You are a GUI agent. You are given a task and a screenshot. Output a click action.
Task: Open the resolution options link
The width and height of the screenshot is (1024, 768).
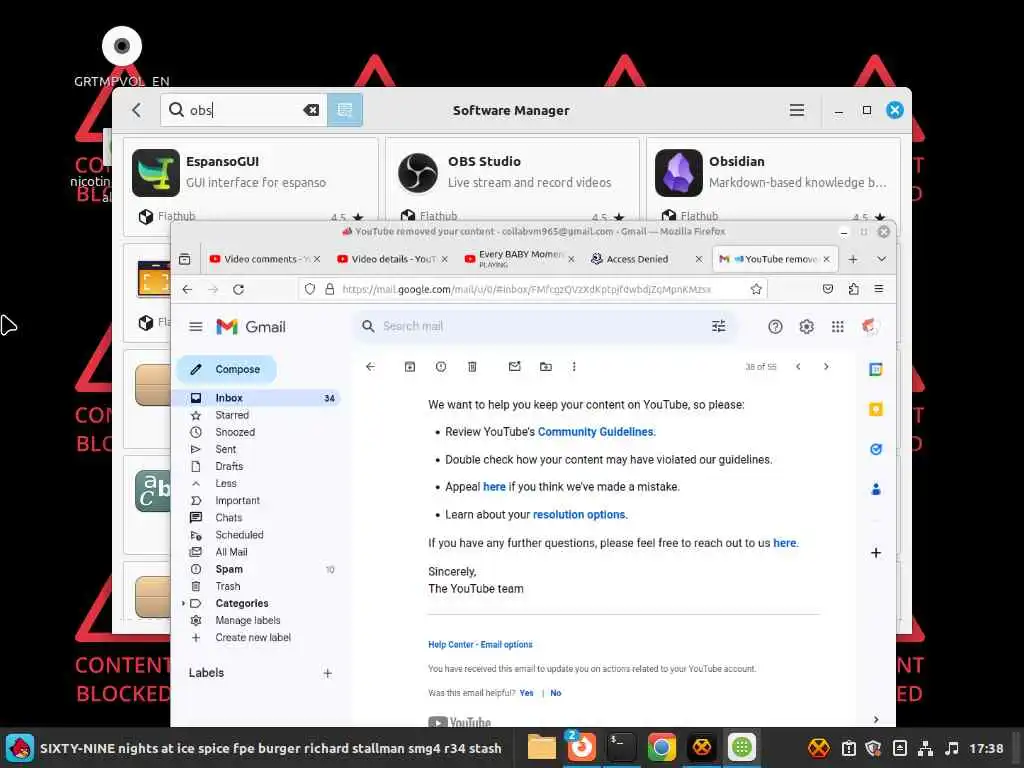[x=579, y=515]
